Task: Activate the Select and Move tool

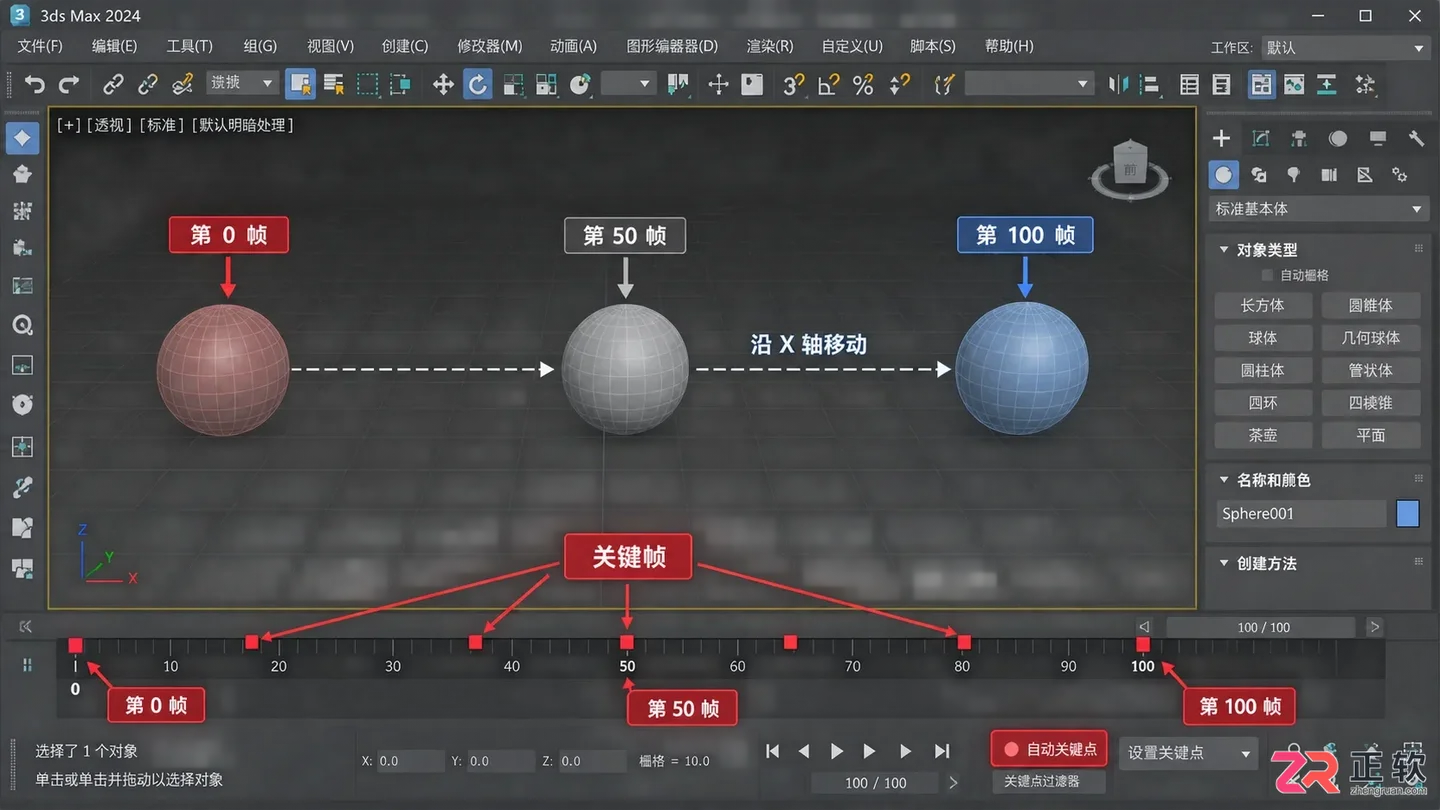Action: 443,85
